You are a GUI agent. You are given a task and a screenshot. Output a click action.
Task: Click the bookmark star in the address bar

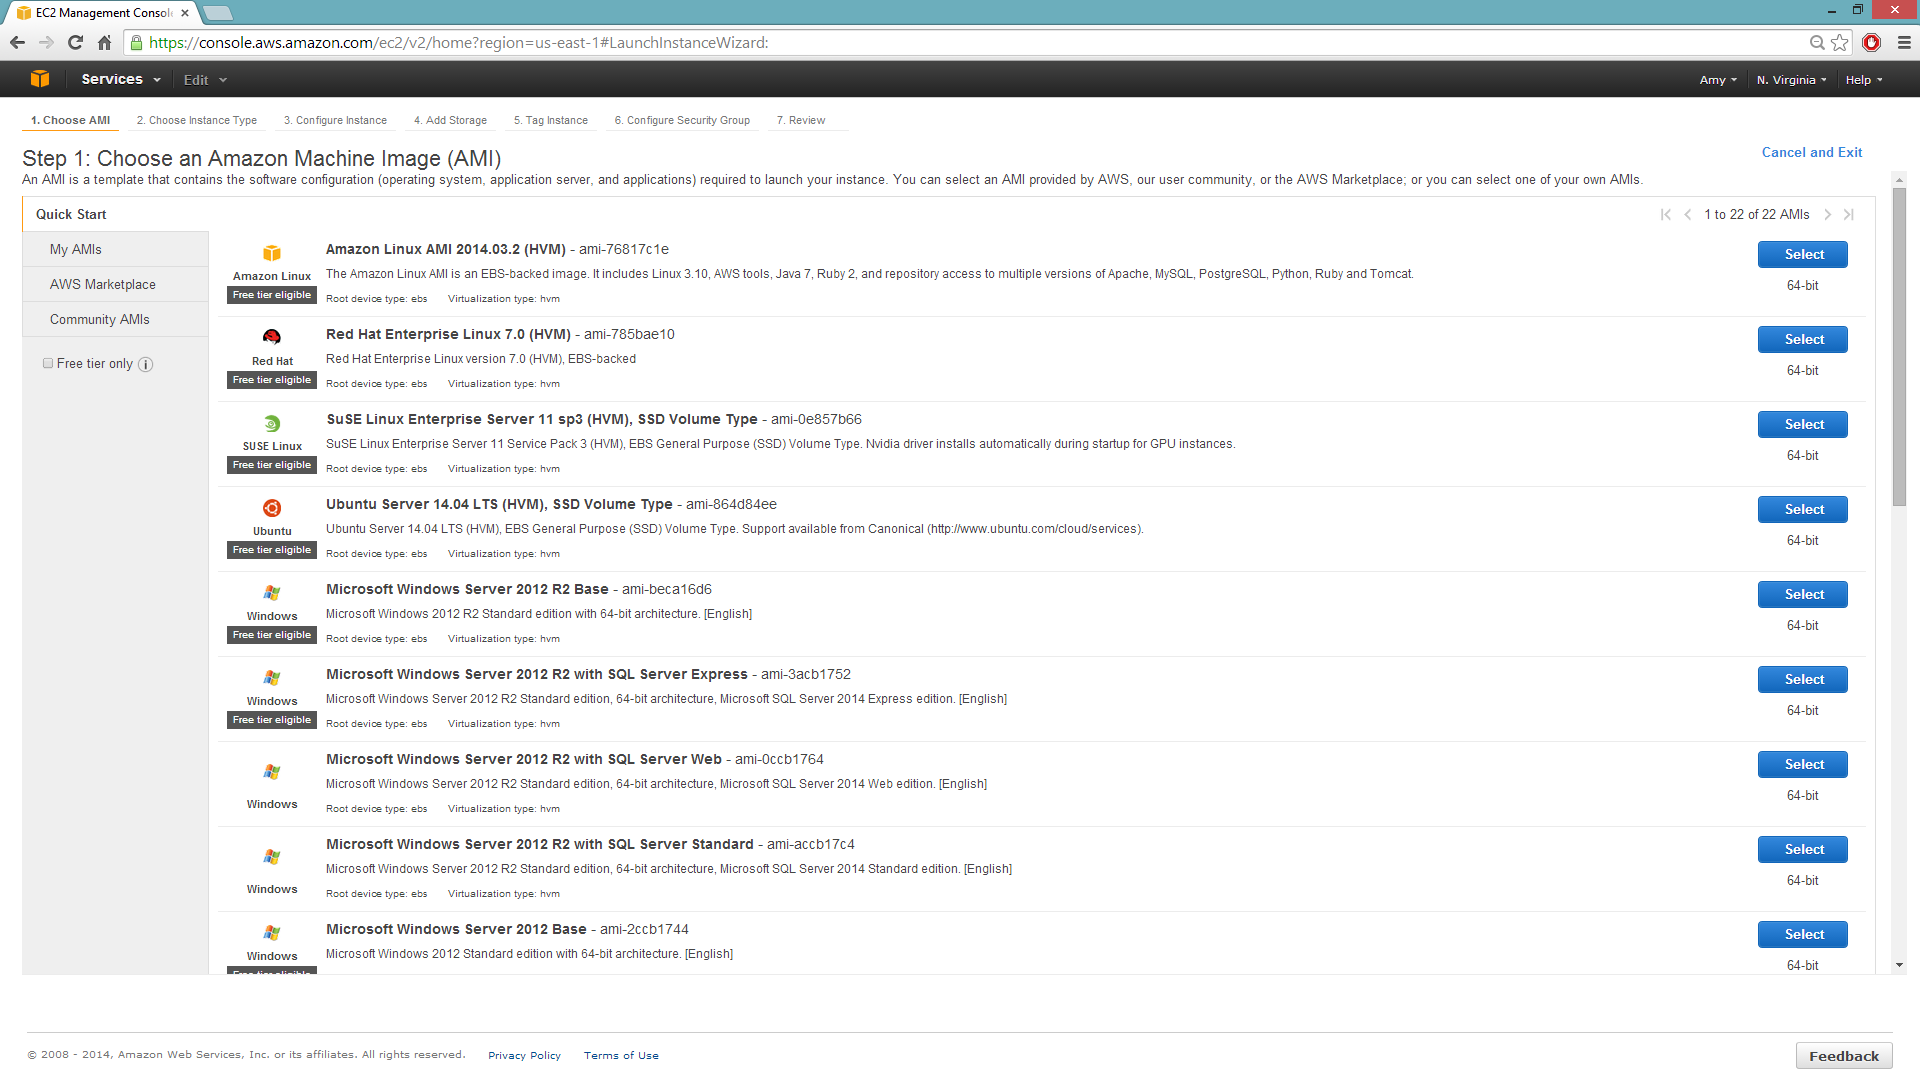tap(1840, 42)
